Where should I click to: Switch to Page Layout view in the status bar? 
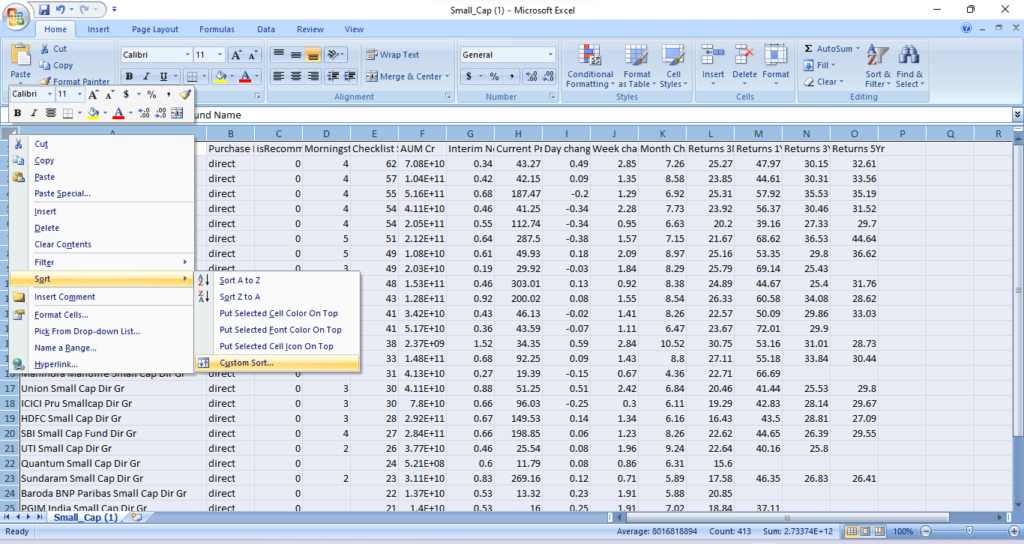click(865, 532)
